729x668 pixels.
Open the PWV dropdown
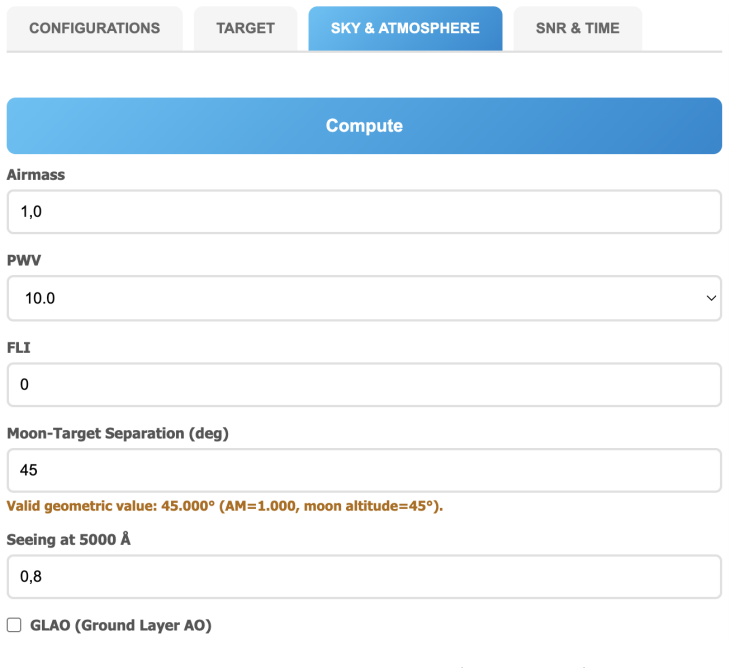point(364,298)
